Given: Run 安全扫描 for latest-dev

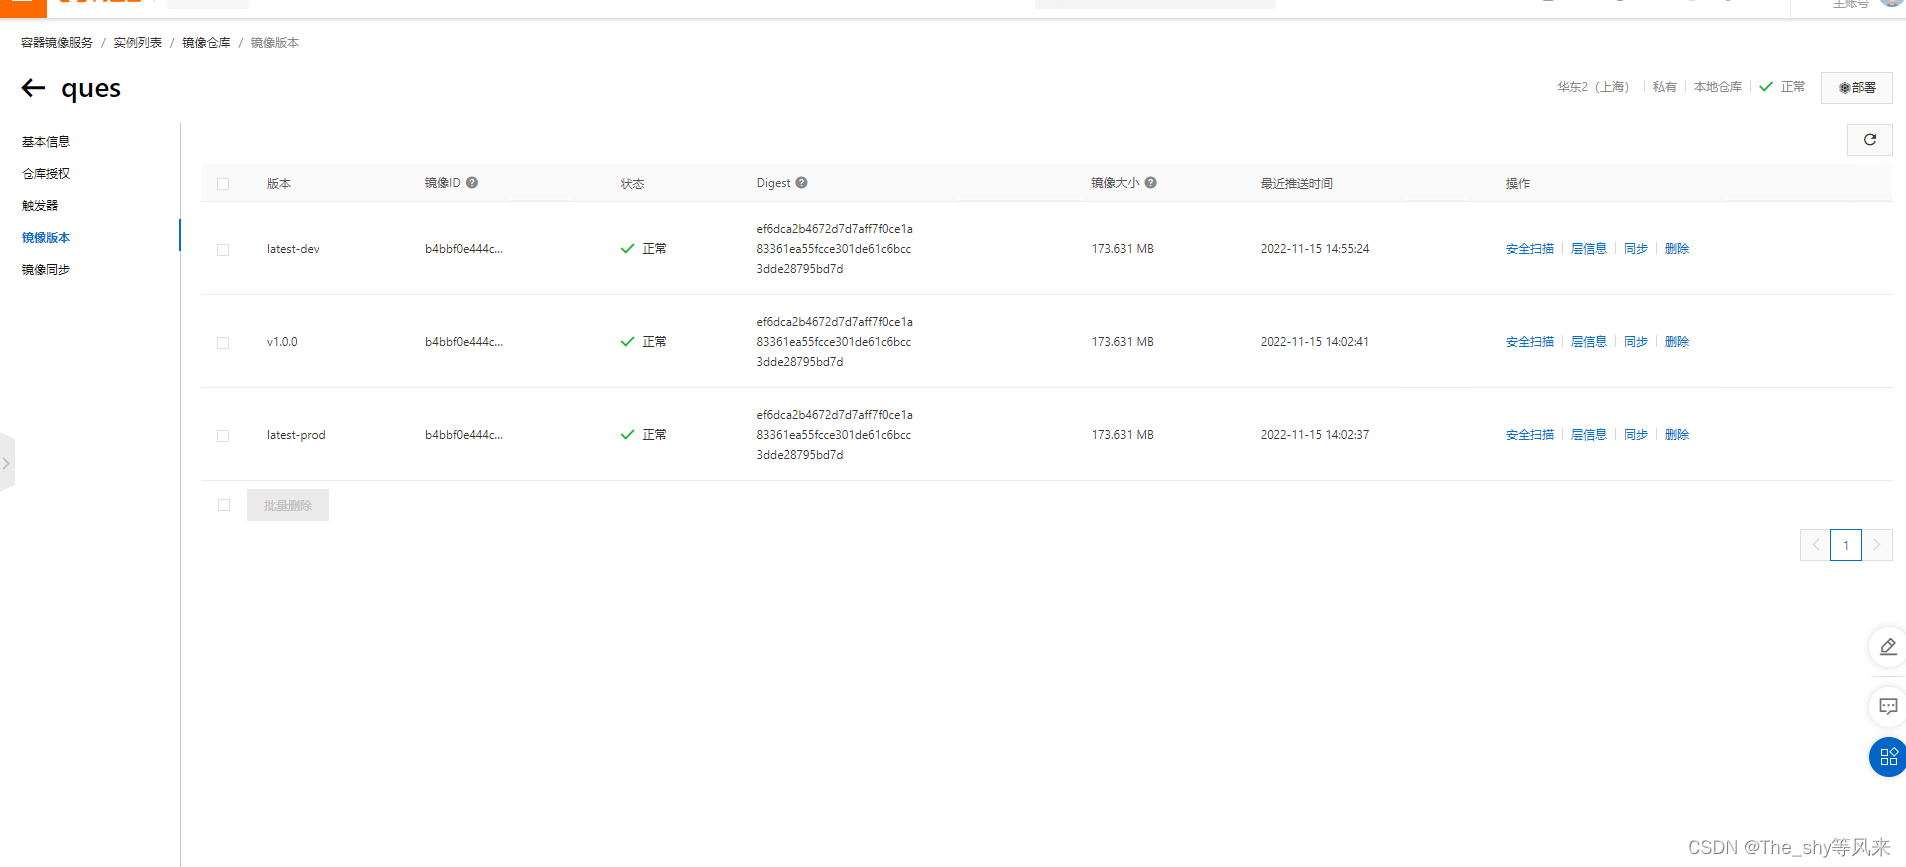Looking at the screenshot, I should (1530, 249).
